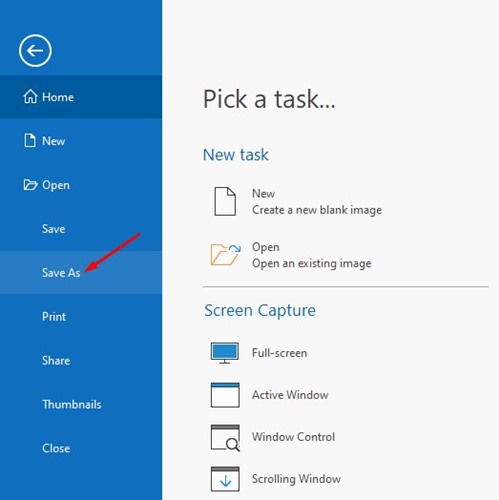This screenshot has width=499, height=500.
Task: Select the Share menu item
Action: (81, 360)
